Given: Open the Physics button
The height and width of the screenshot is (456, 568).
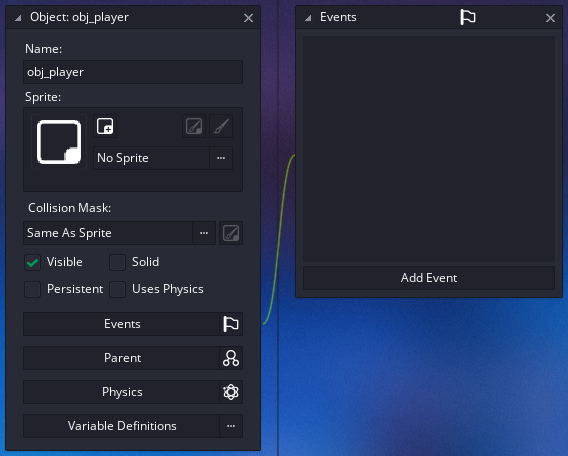Looking at the screenshot, I should [x=122, y=392].
